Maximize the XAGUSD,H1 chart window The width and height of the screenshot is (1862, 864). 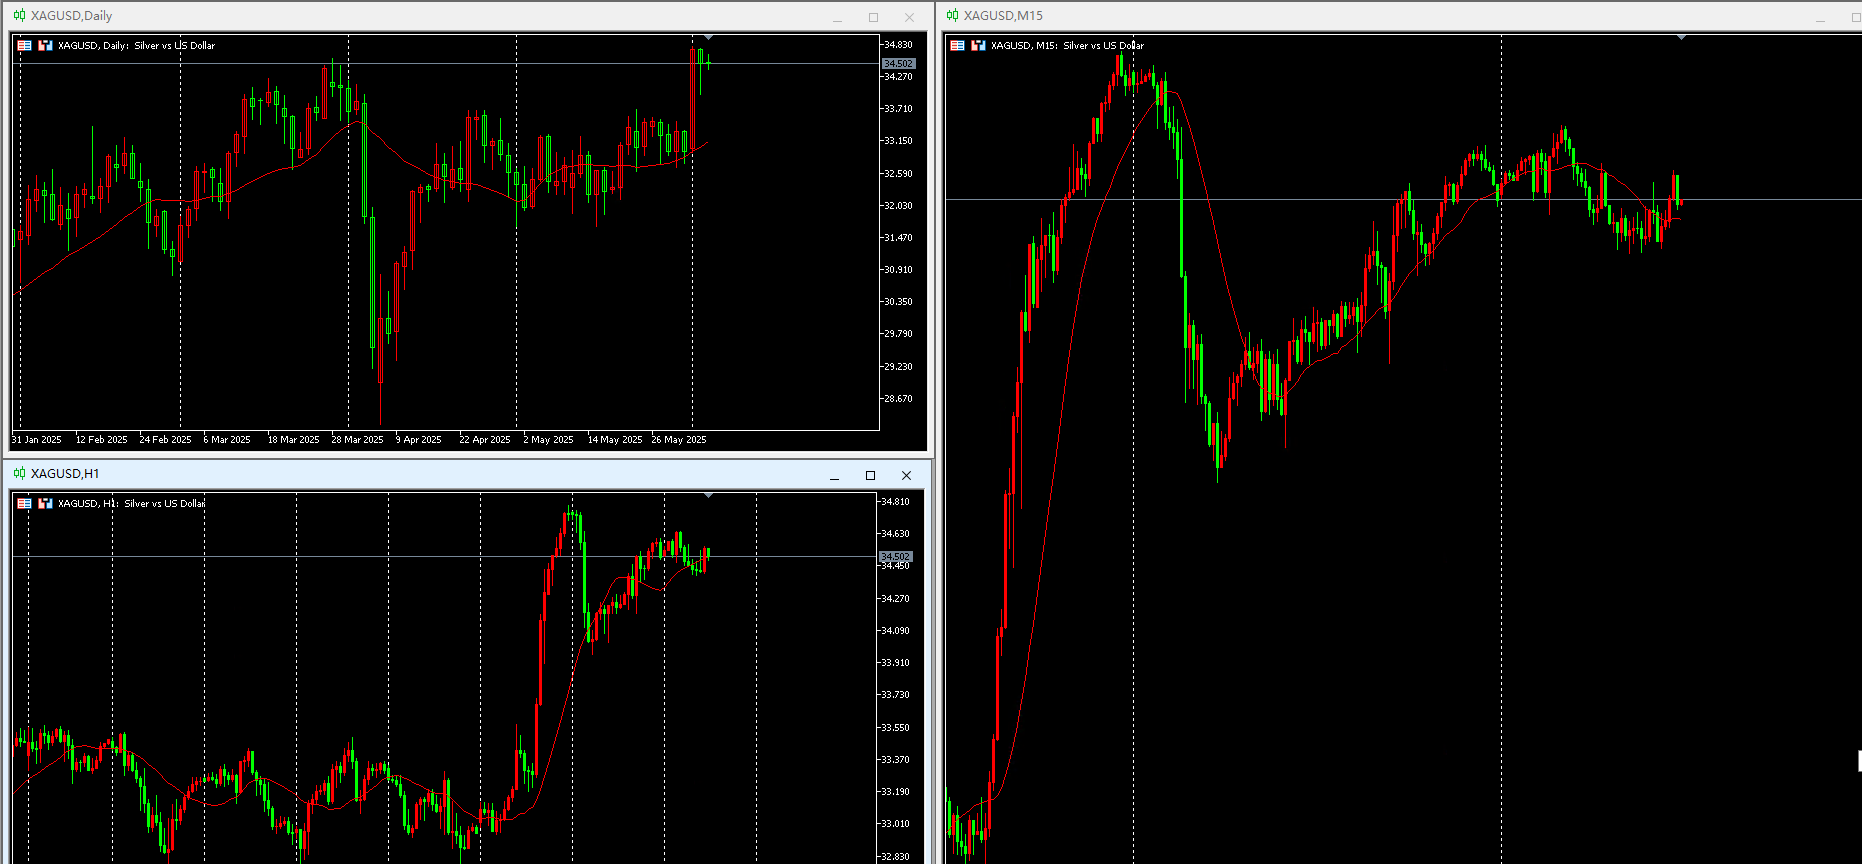coord(870,475)
